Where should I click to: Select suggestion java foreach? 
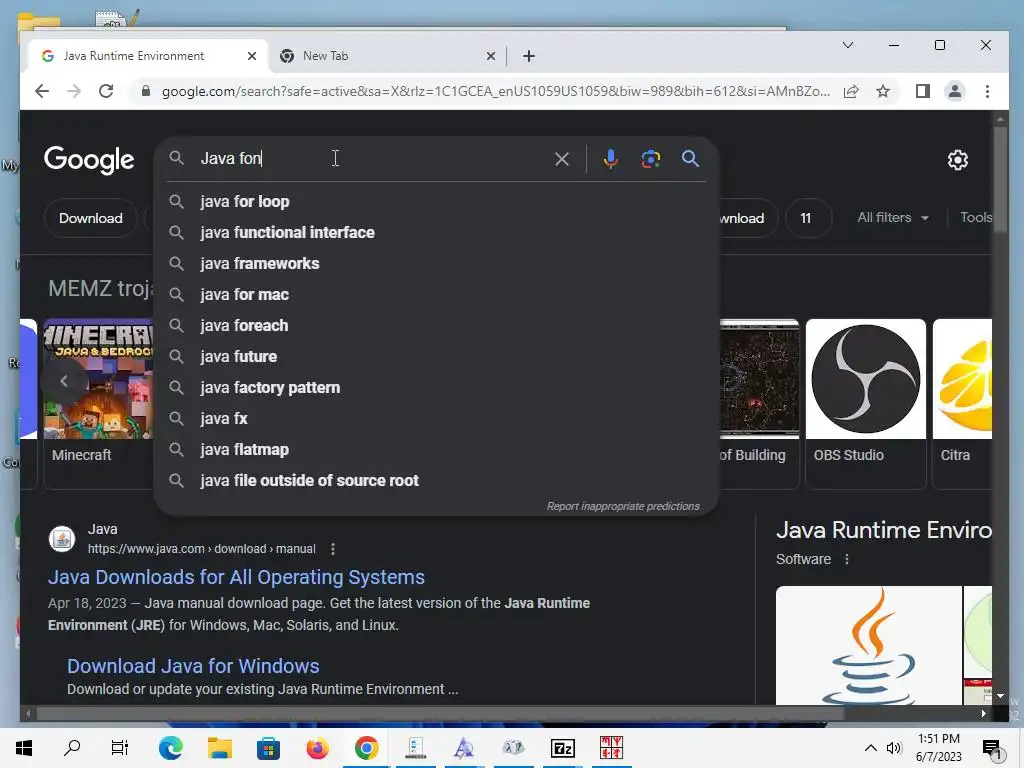[x=436, y=326]
